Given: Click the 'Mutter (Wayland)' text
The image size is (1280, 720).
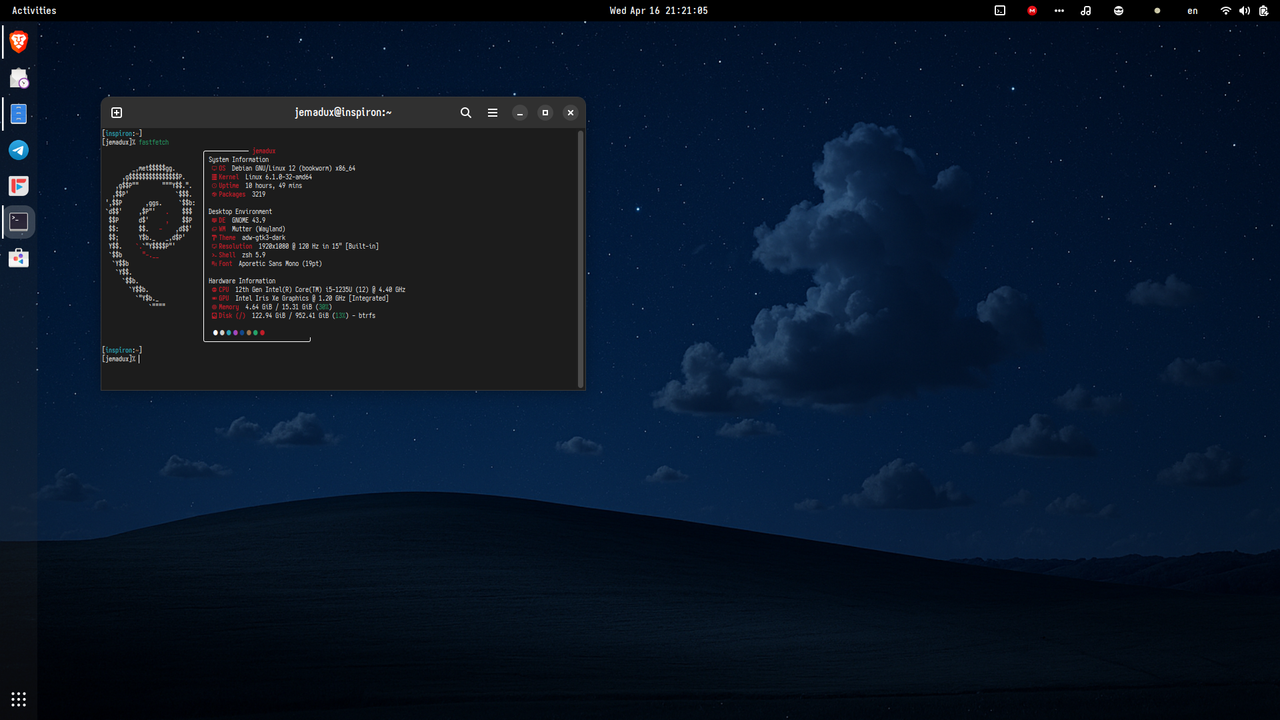Looking at the screenshot, I should click(258, 229).
